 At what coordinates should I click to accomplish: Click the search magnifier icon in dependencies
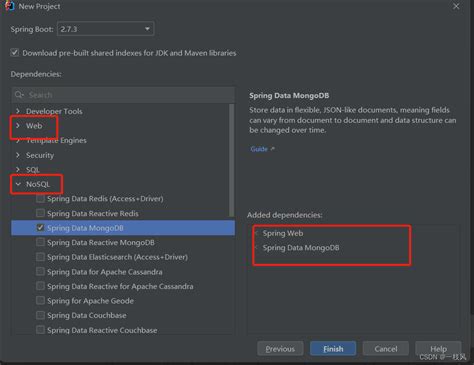point(19,95)
